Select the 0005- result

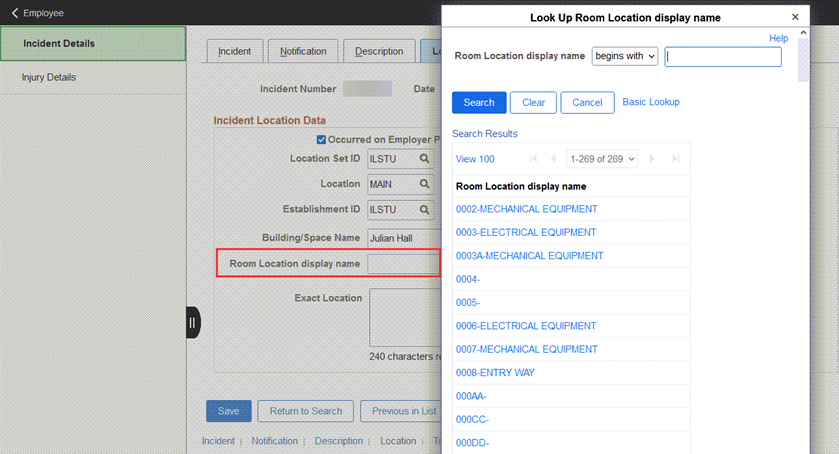click(x=468, y=302)
